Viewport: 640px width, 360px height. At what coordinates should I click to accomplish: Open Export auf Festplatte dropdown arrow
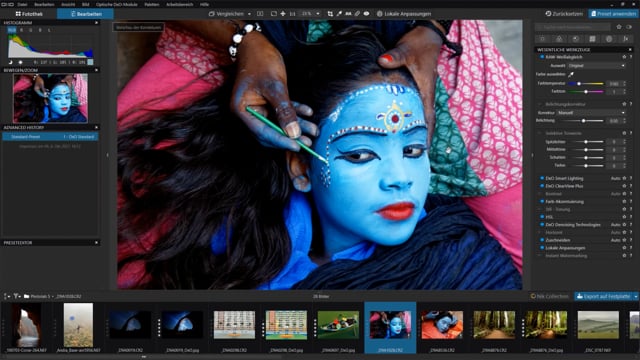636,296
